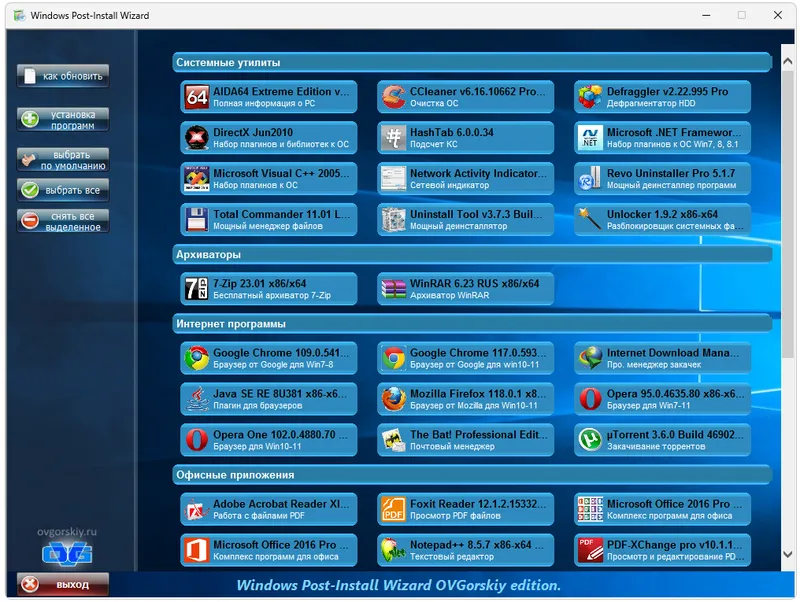This screenshot has width=800, height=602.
Task: Click the AIDA64 Extreme Edition icon
Action: pyautogui.click(x=196, y=97)
